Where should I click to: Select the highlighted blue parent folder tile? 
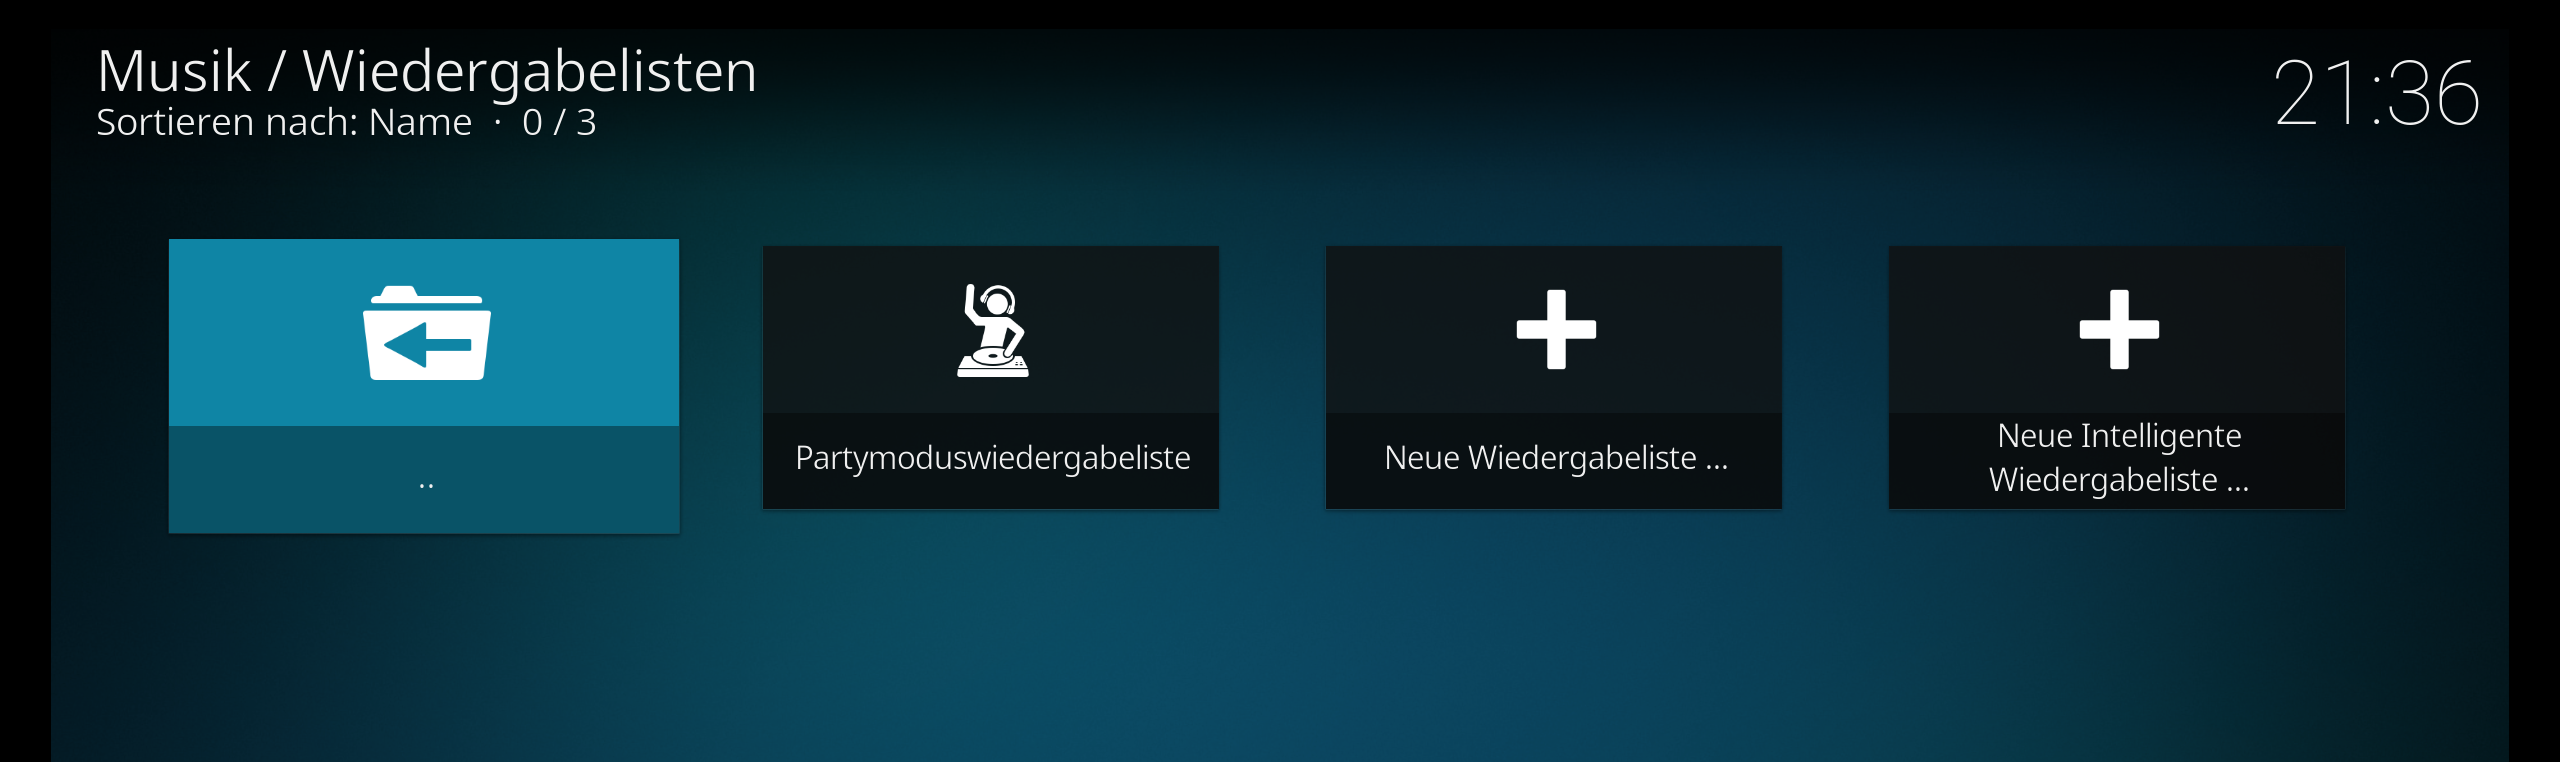click(x=424, y=386)
